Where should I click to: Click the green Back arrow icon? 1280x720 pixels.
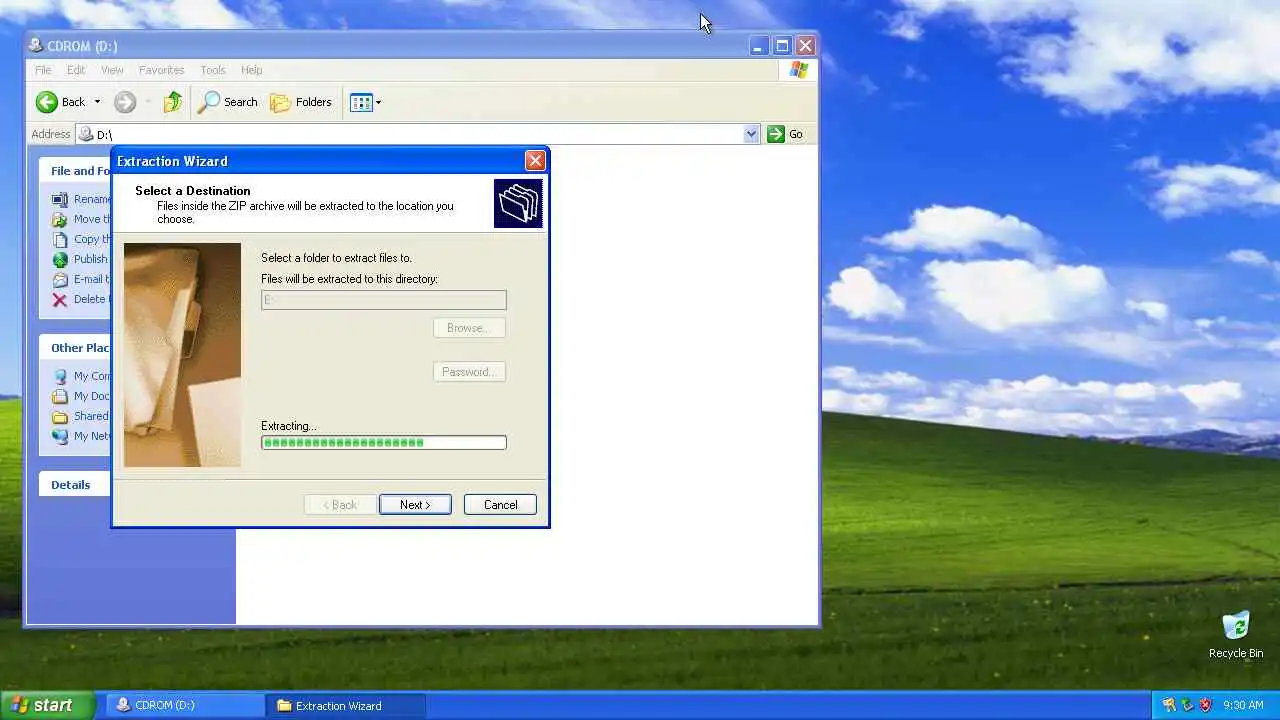point(47,102)
